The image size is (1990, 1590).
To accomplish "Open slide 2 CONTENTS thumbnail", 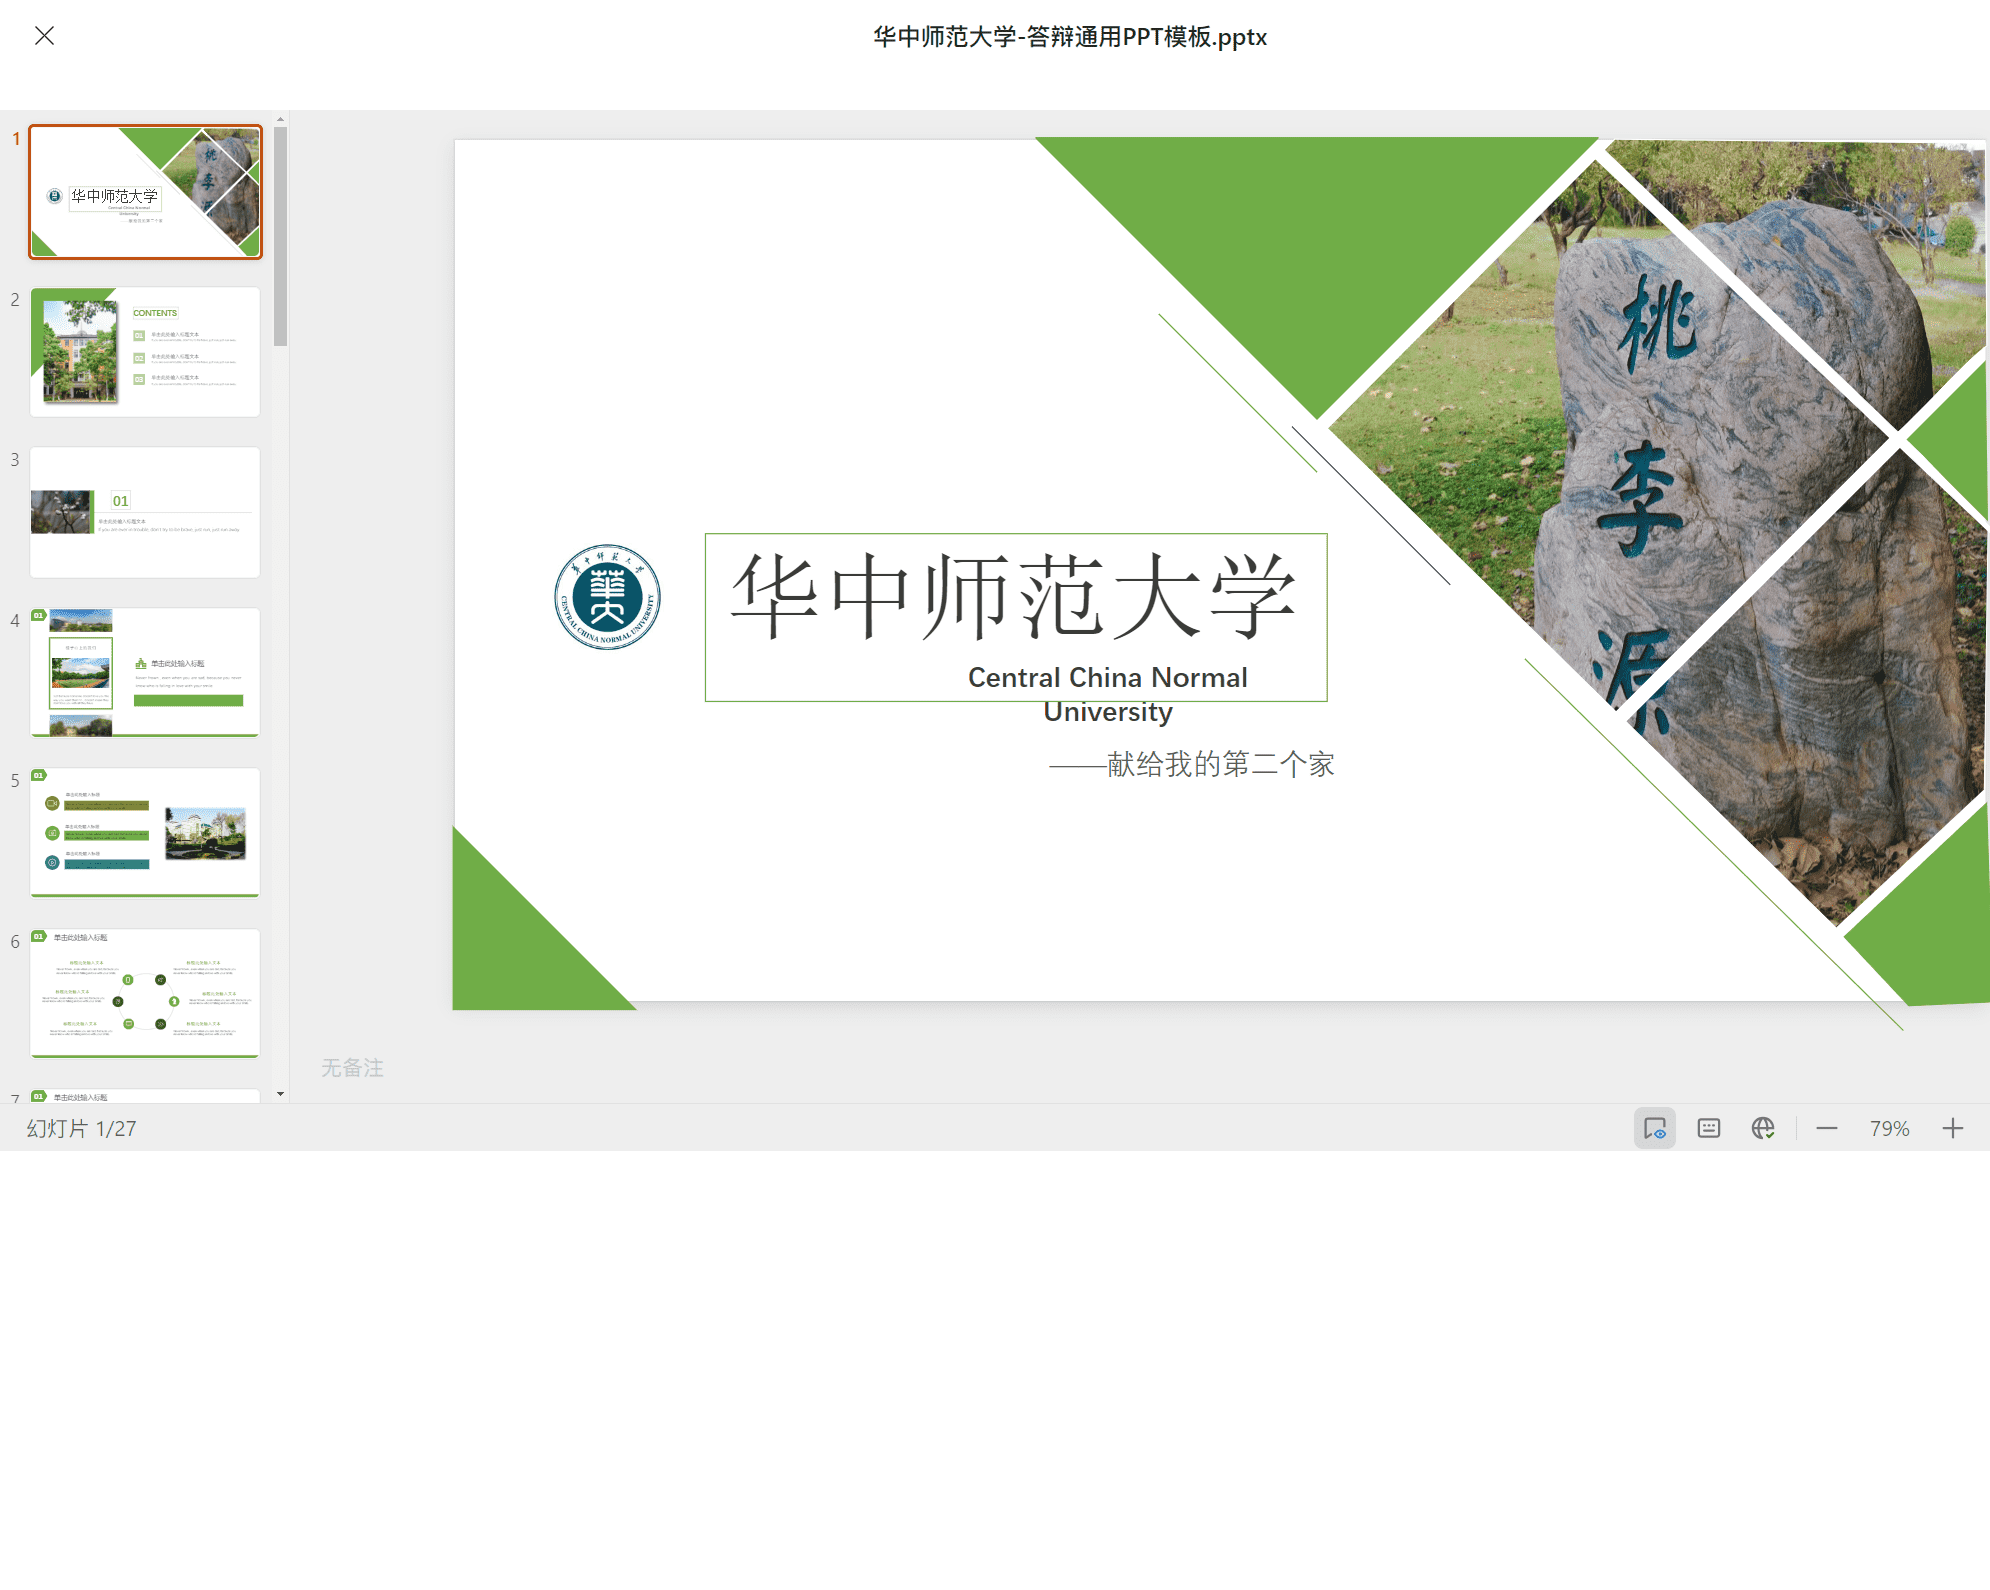I will click(x=146, y=352).
